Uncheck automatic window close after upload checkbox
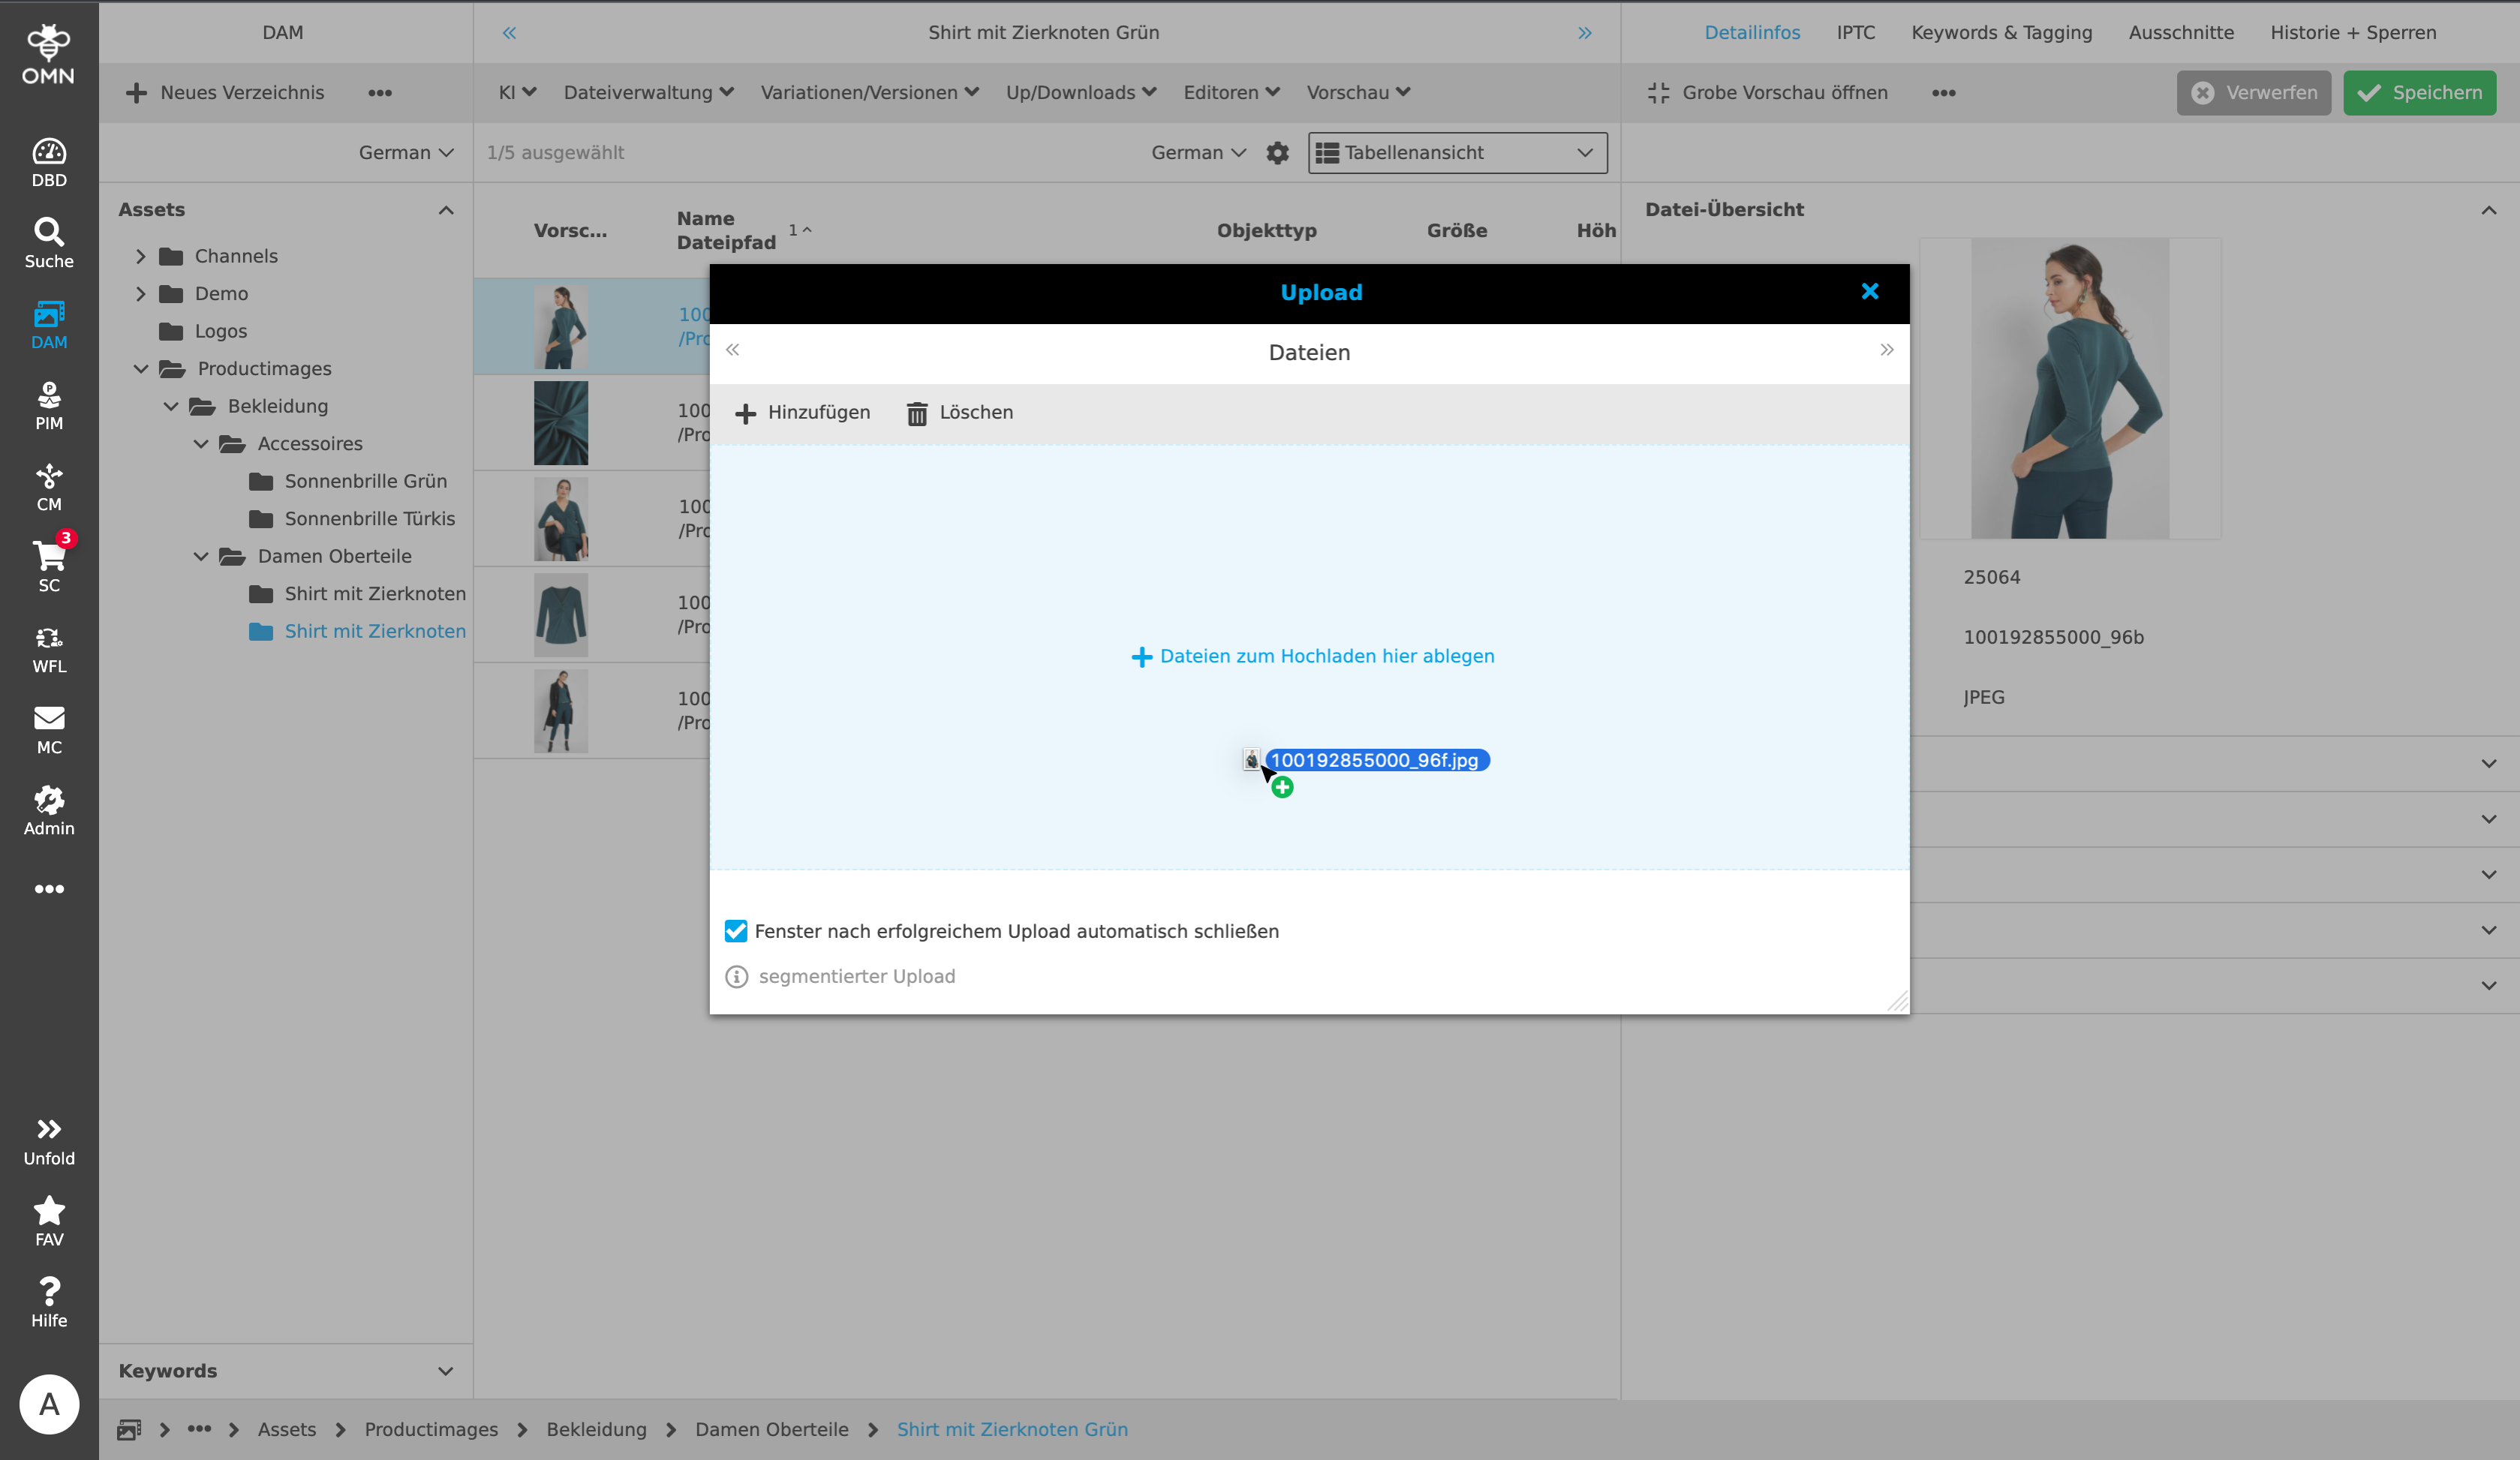The height and width of the screenshot is (1460, 2520). 736,931
